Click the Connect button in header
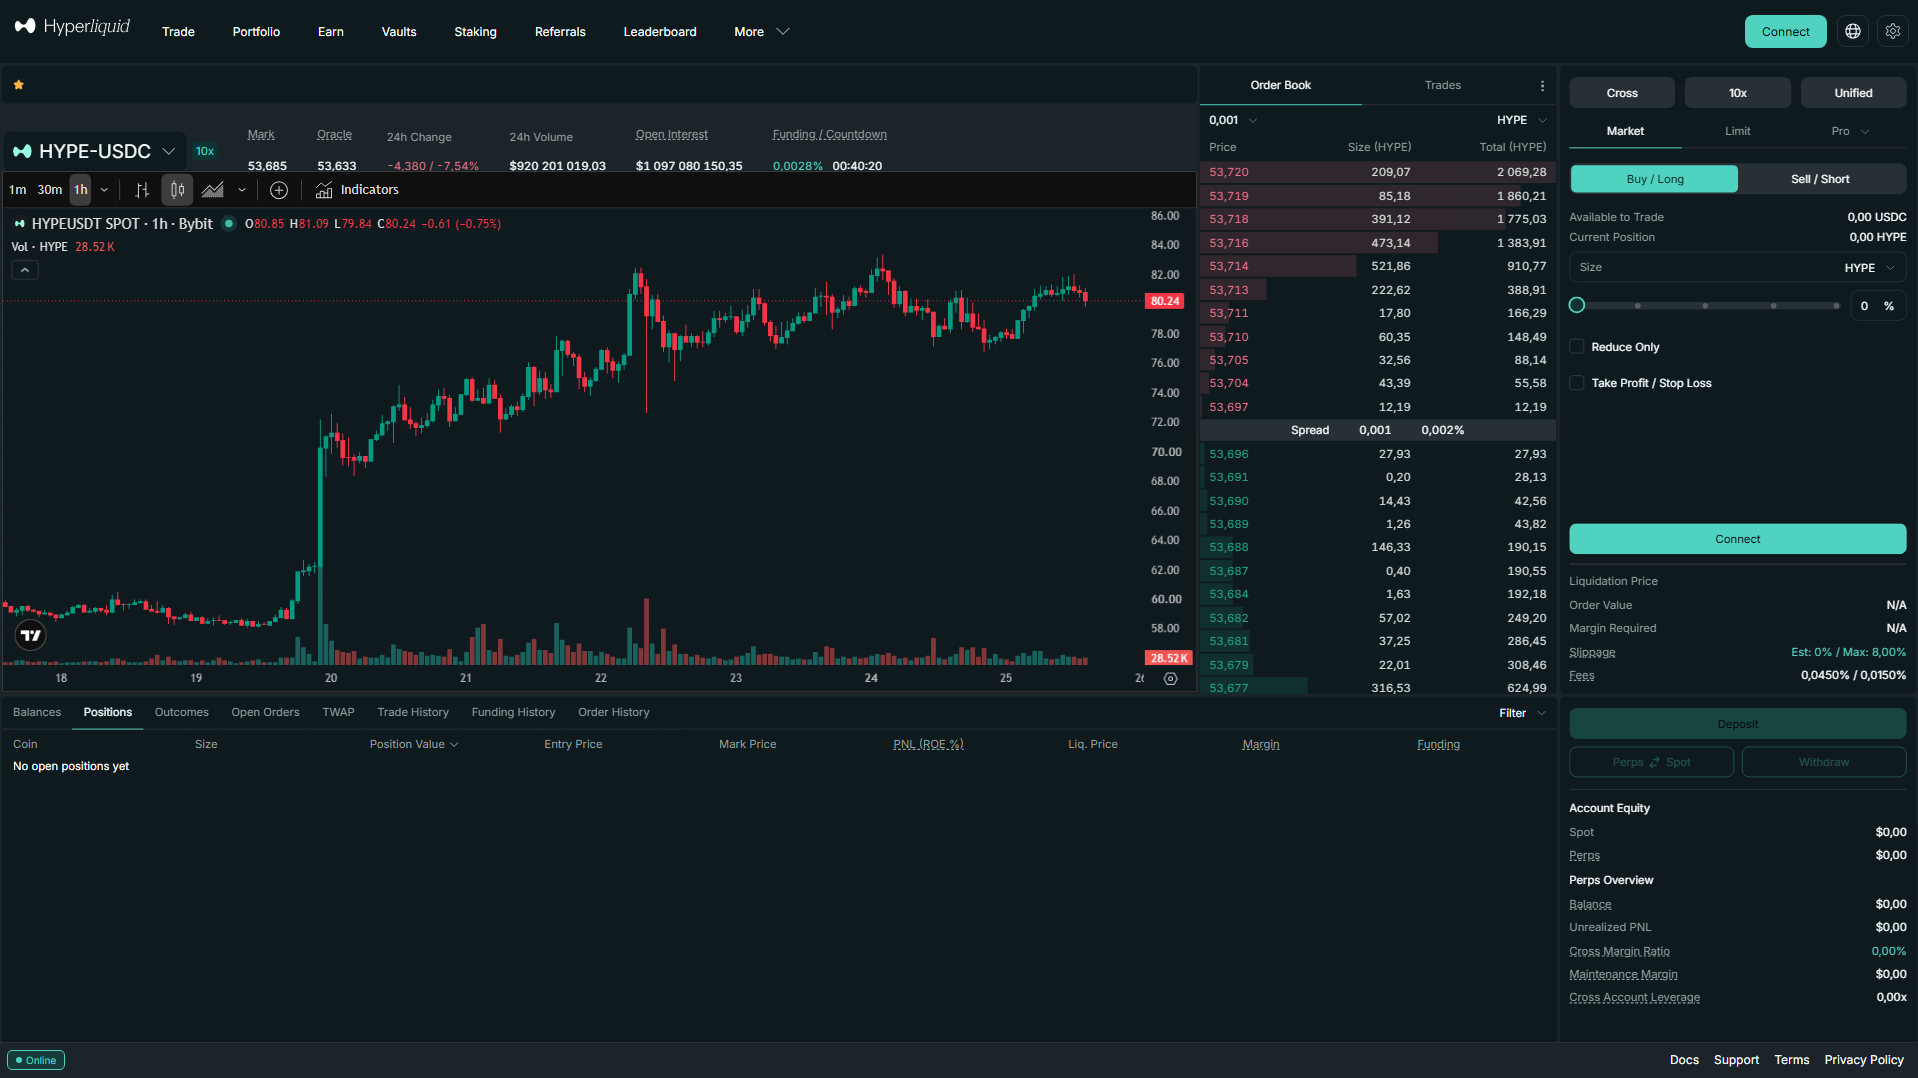The width and height of the screenshot is (1918, 1078). point(1785,32)
